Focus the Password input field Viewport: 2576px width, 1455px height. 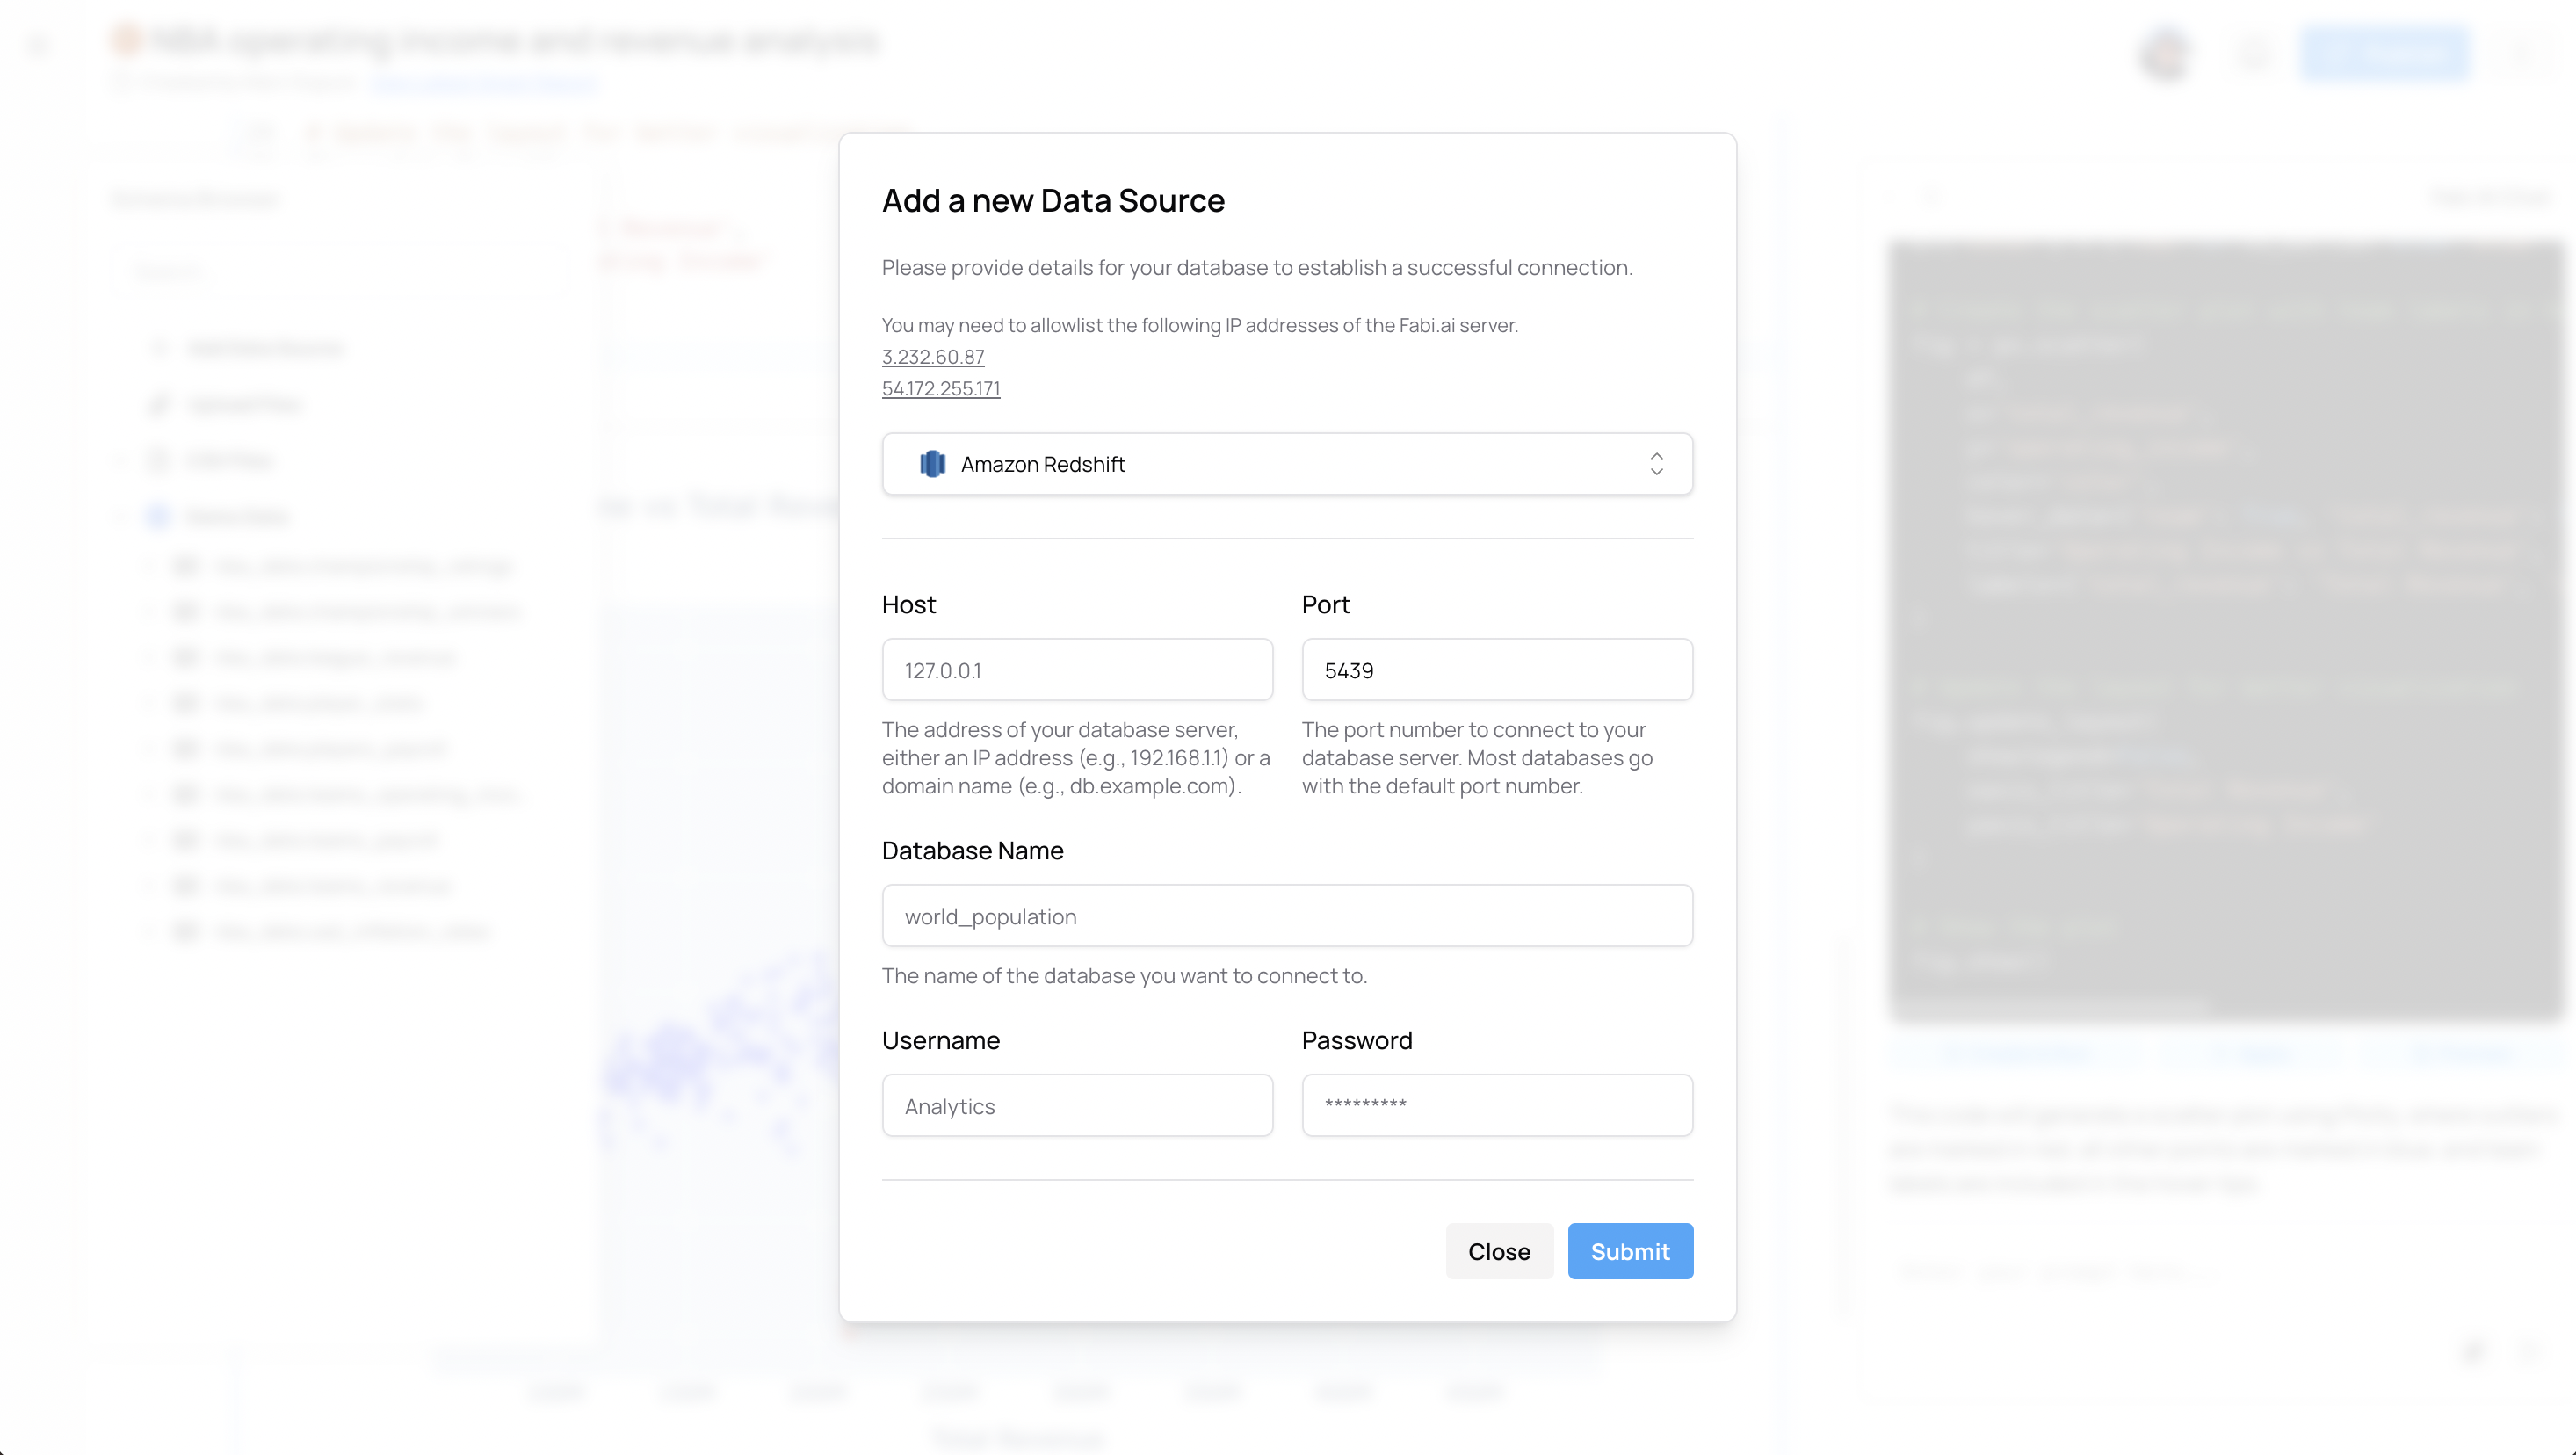[1496, 1106]
